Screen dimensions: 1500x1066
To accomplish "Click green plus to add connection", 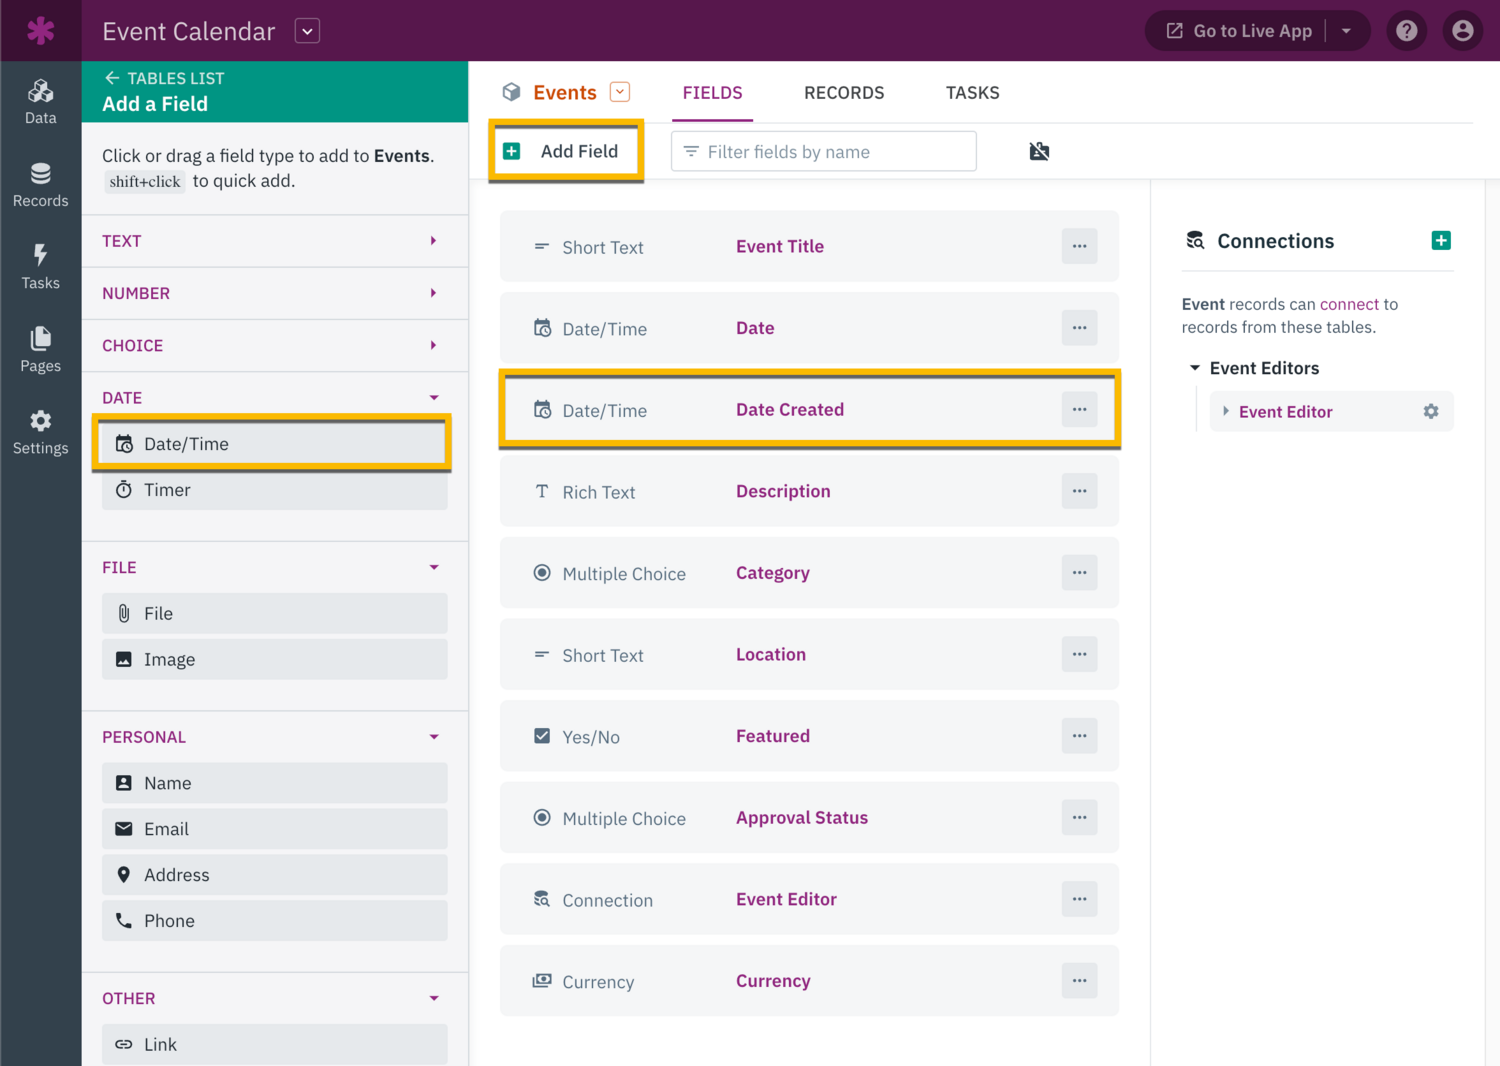I will coord(1440,240).
